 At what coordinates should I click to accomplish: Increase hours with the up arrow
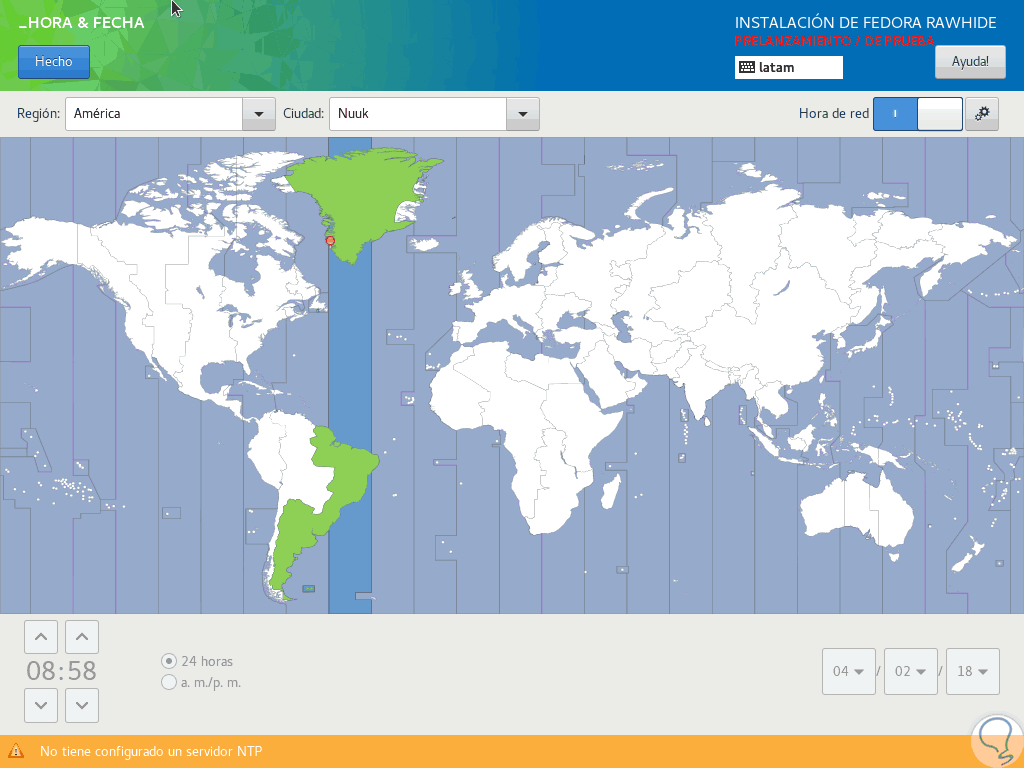40,637
